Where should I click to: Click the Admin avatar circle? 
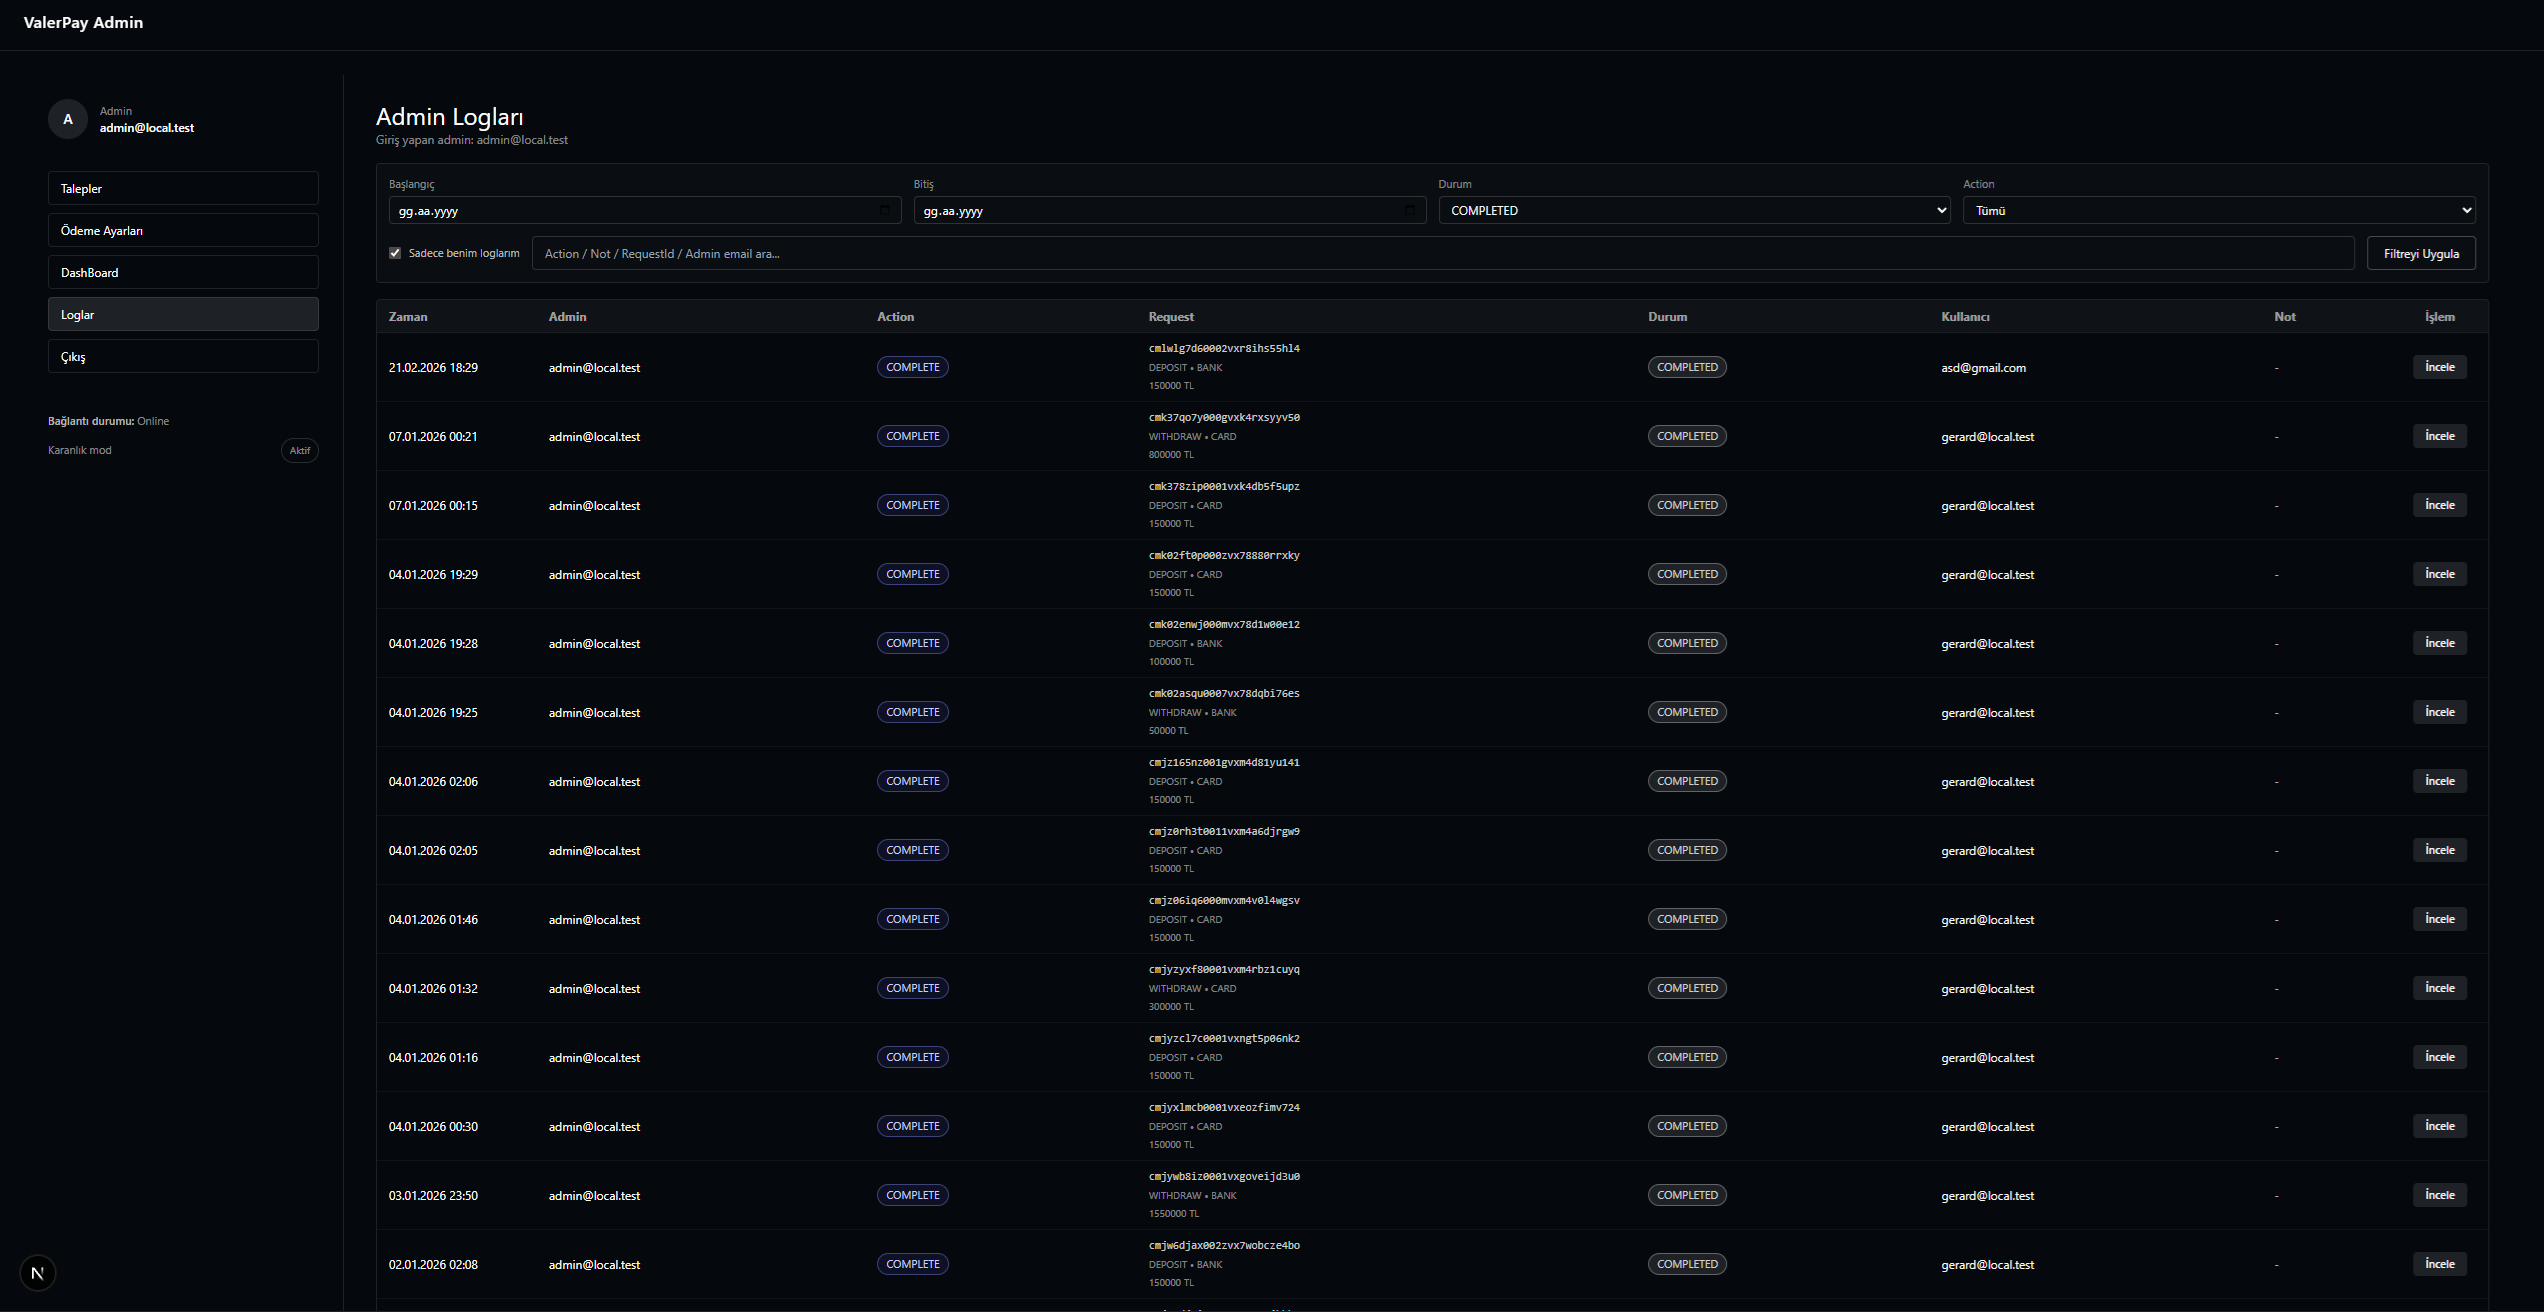(67, 119)
